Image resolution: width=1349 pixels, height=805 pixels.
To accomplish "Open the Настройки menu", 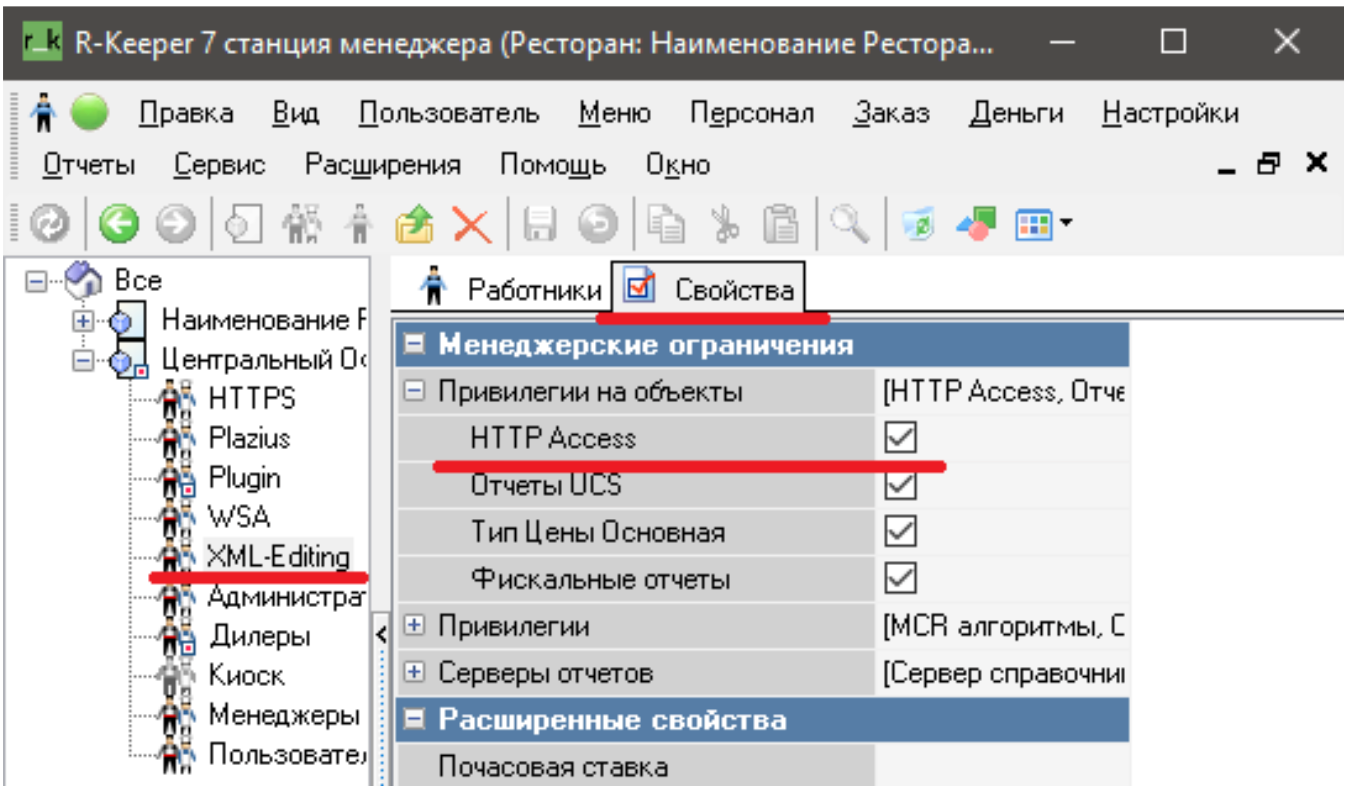I will pyautogui.click(x=1170, y=113).
